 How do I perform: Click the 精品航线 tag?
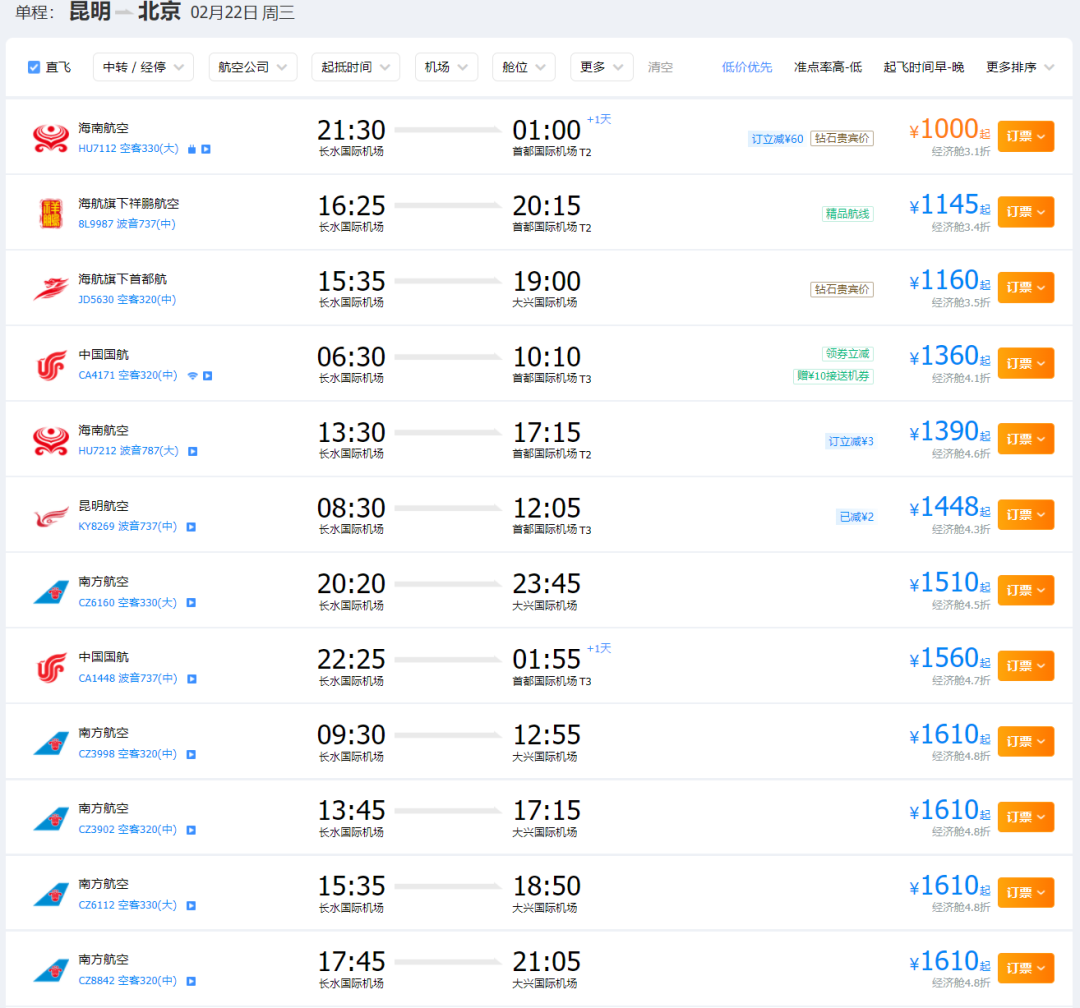pyautogui.click(x=847, y=214)
